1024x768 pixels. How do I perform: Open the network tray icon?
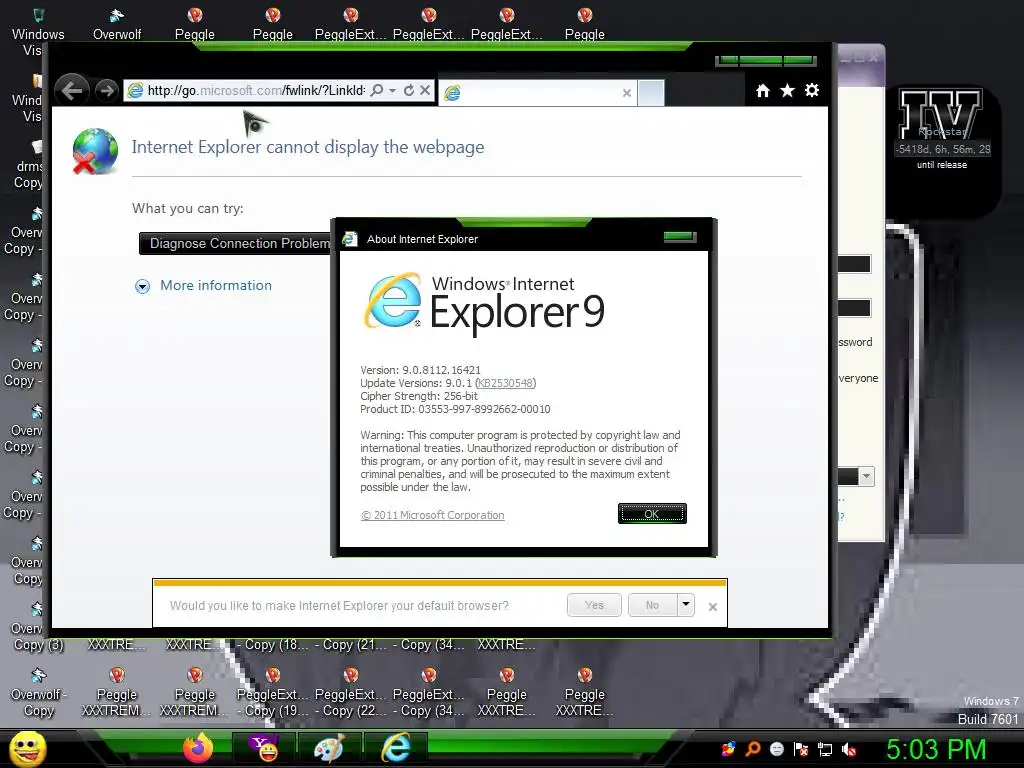[x=825, y=749]
